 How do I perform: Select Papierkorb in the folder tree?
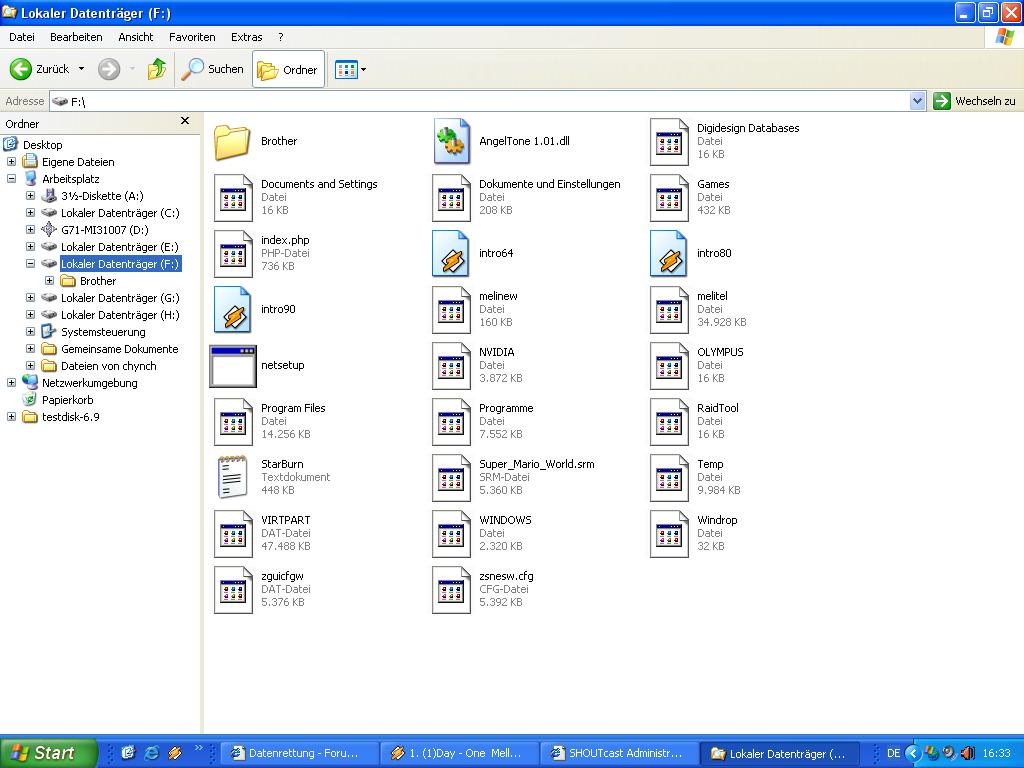(67, 400)
